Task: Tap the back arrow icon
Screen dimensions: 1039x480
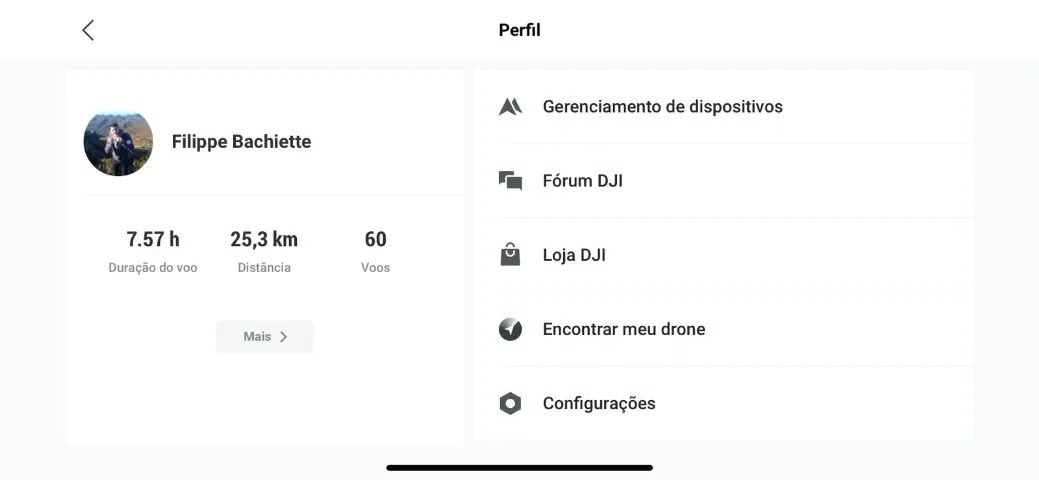Action: pos(88,30)
